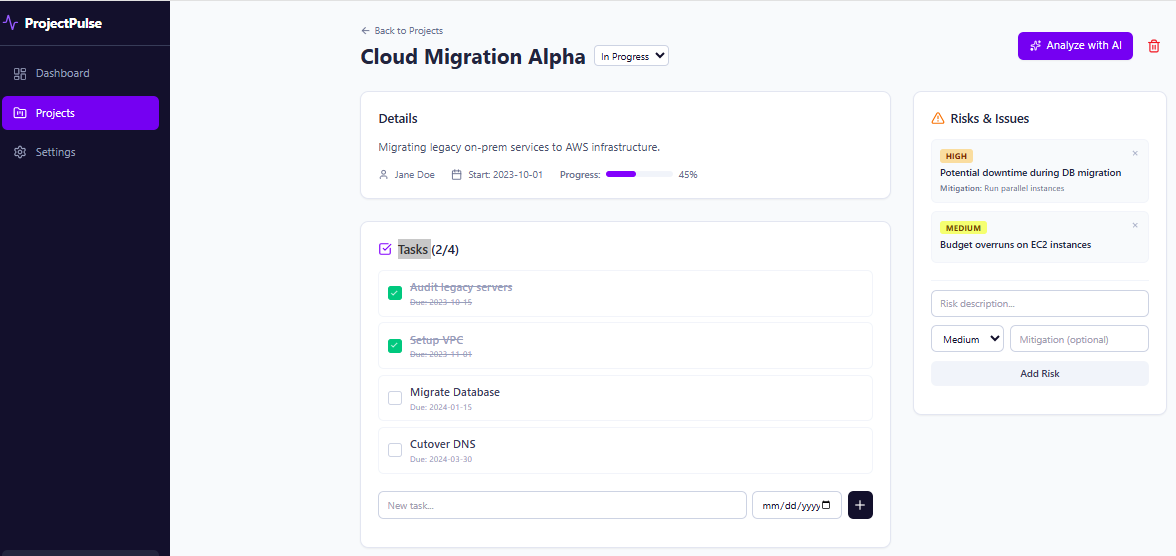1176x556 pixels.
Task: Click the Cutover DNS task text
Action: click(442, 444)
